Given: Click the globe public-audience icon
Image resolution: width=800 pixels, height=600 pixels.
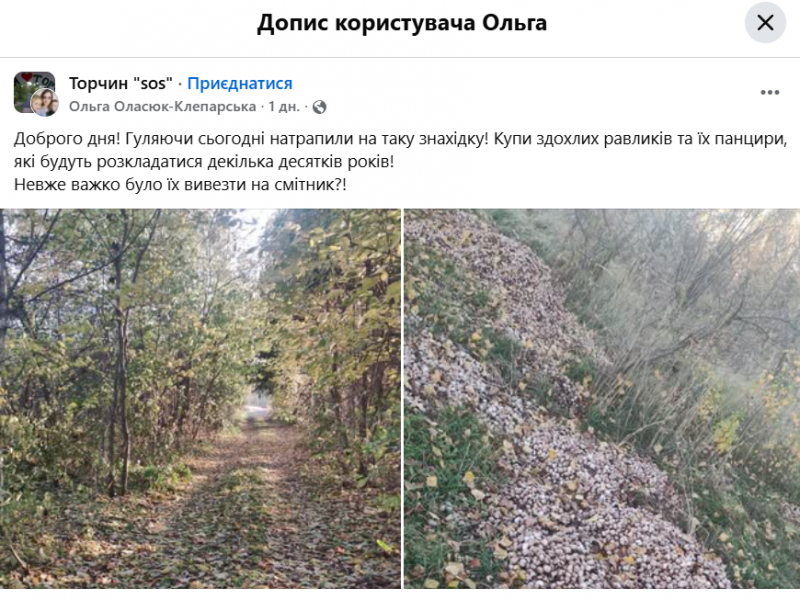Looking at the screenshot, I should (x=320, y=107).
